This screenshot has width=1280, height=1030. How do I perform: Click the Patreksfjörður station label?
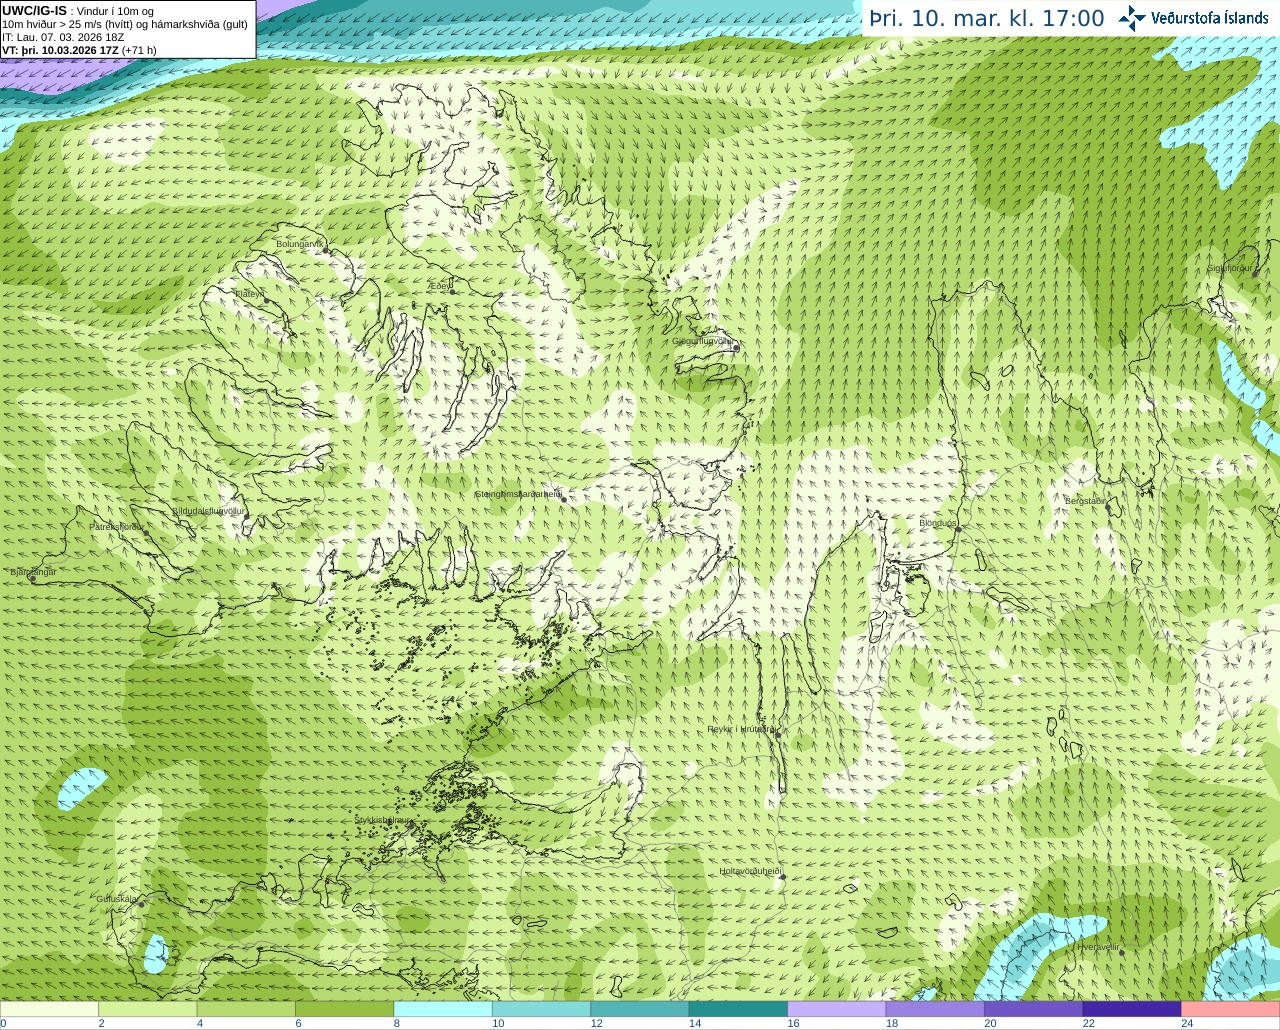[117, 527]
